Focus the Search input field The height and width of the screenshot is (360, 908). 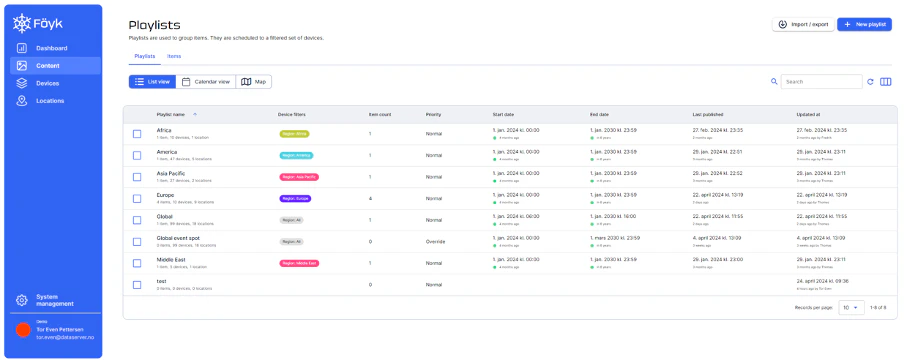point(821,82)
